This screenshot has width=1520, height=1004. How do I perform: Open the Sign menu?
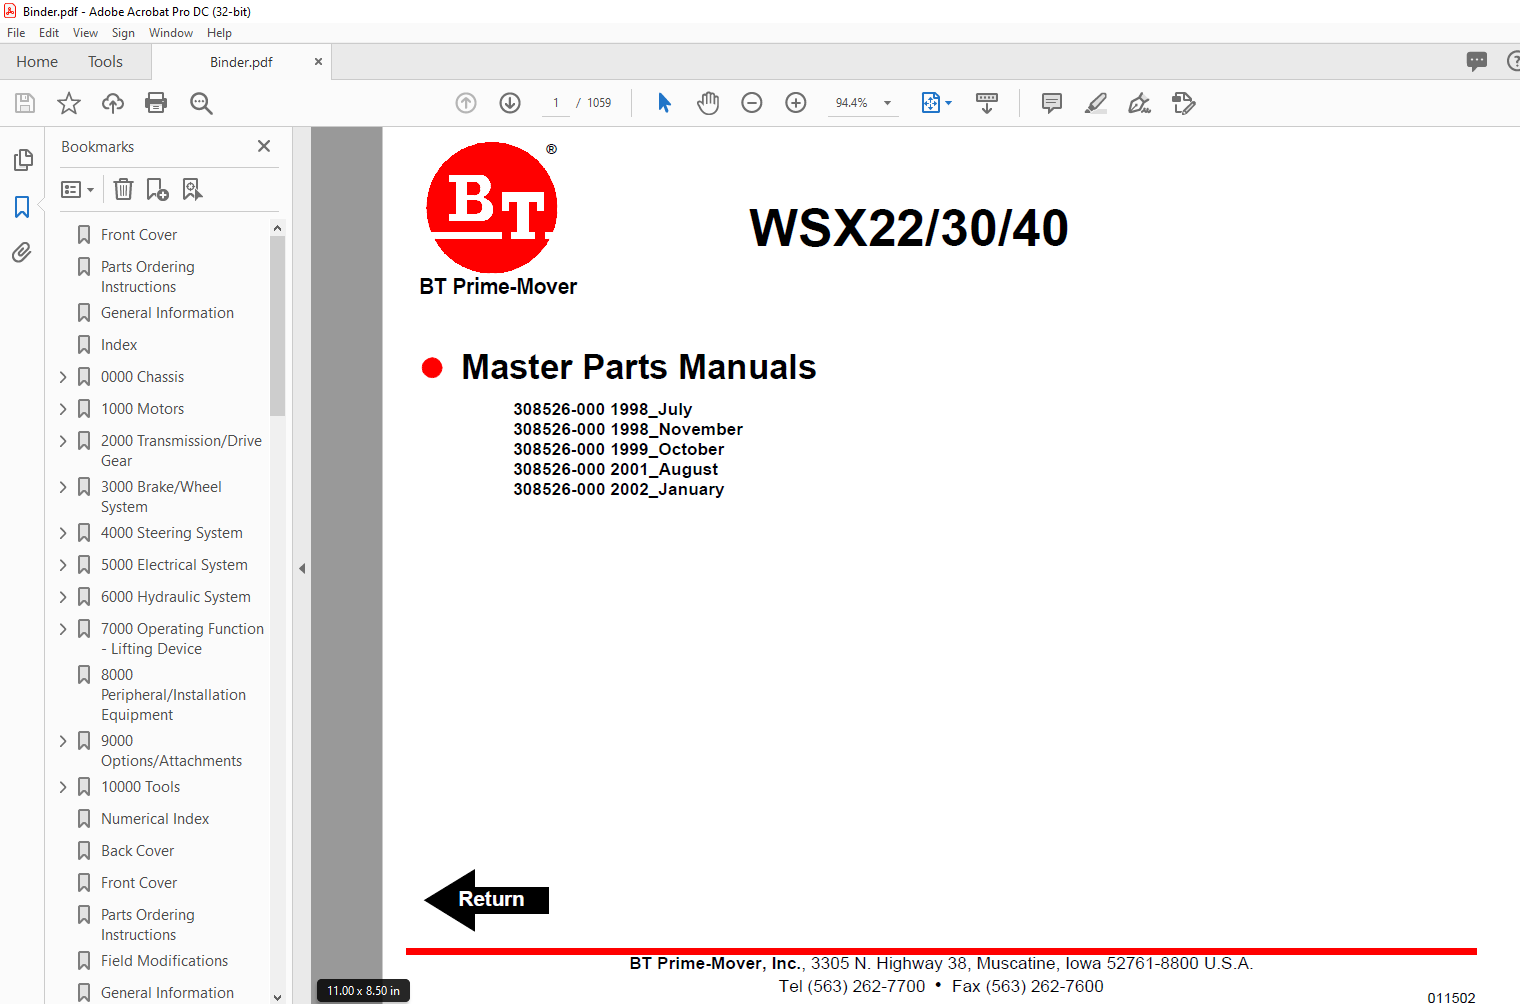coord(123,33)
